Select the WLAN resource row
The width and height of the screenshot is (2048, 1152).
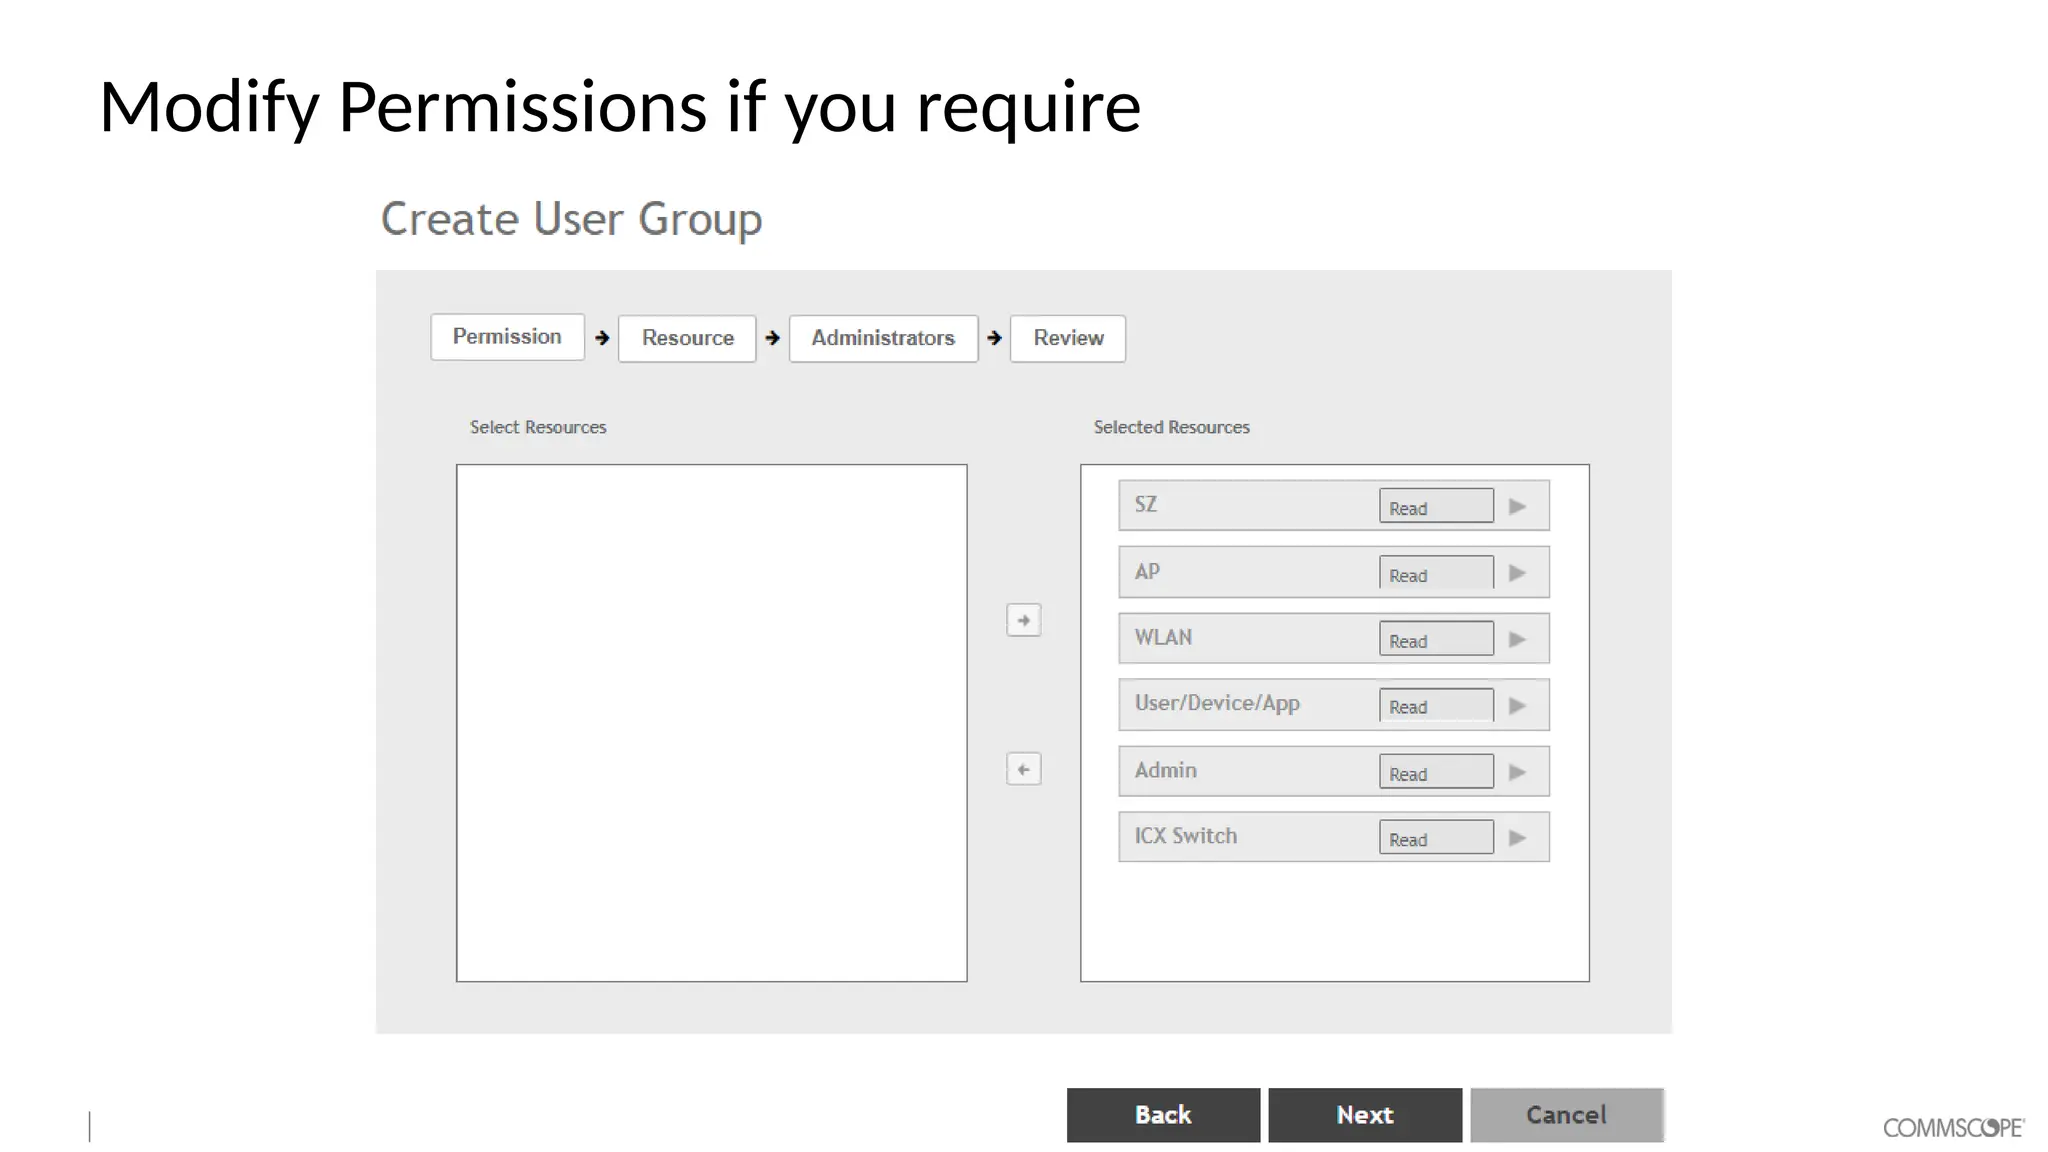[1334, 638]
